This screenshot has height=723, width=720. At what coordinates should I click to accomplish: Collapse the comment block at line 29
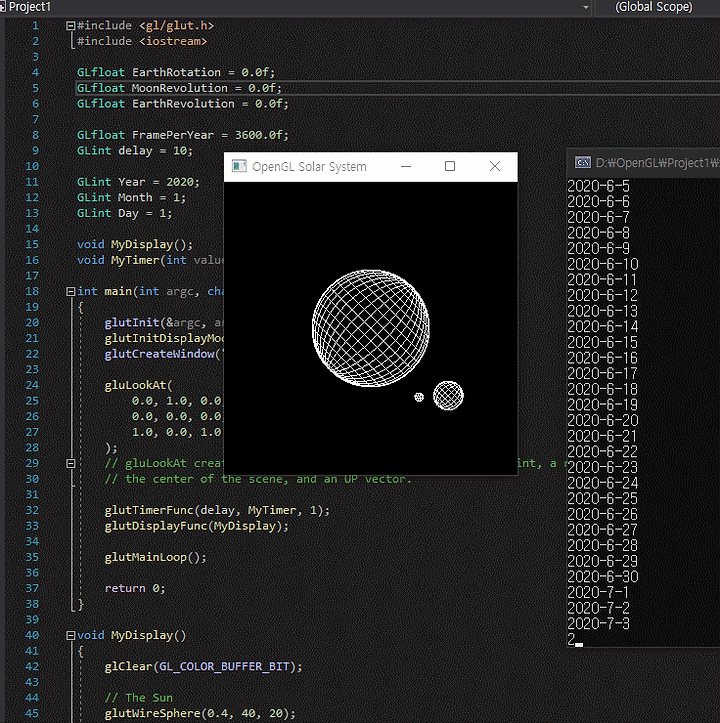click(71, 463)
